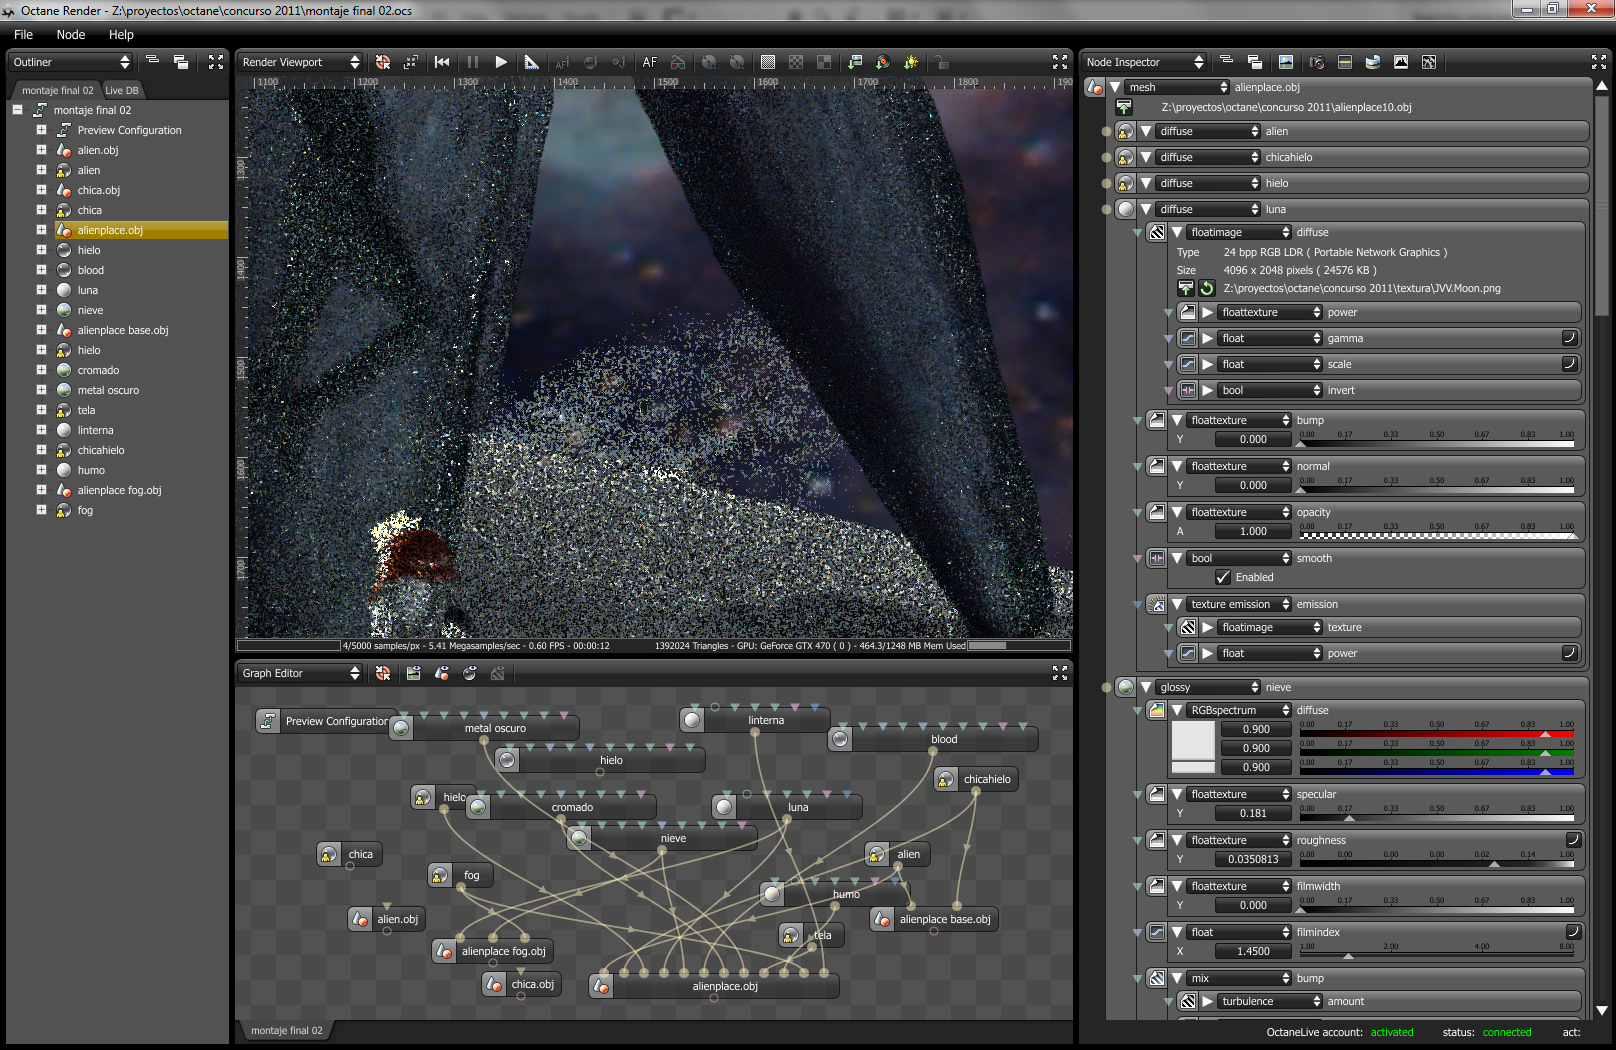Toggle the roughness option checkbox
Image resolution: width=1616 pixels, height=1050 pixels.
[x=1572, y=840]
